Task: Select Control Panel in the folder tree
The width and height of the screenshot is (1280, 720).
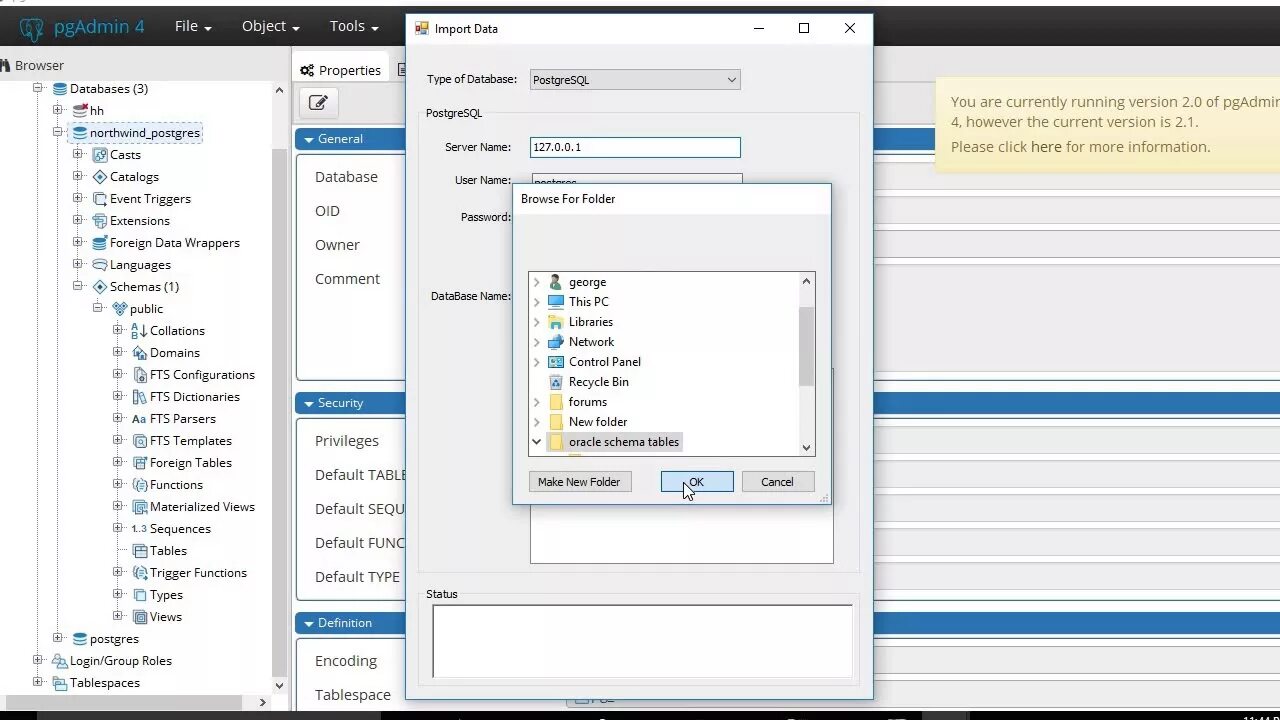Action: [604, 362]
